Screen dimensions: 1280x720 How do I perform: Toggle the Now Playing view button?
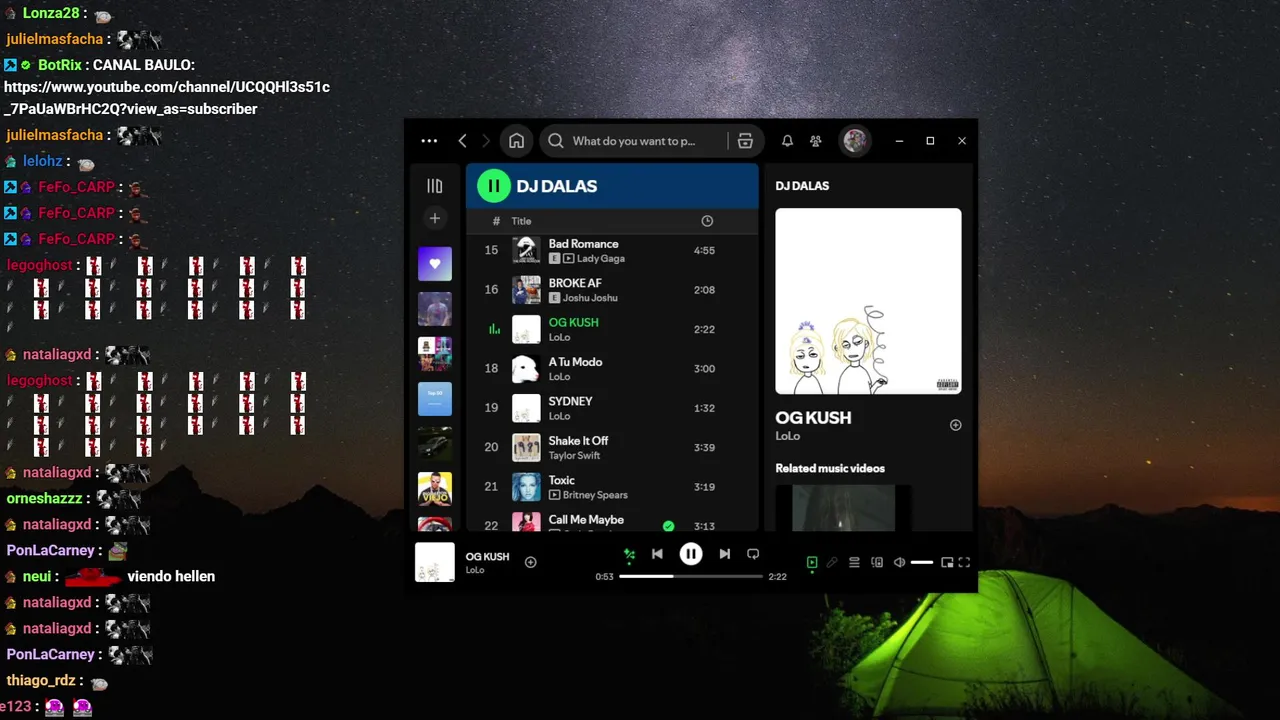click(812, 563)
